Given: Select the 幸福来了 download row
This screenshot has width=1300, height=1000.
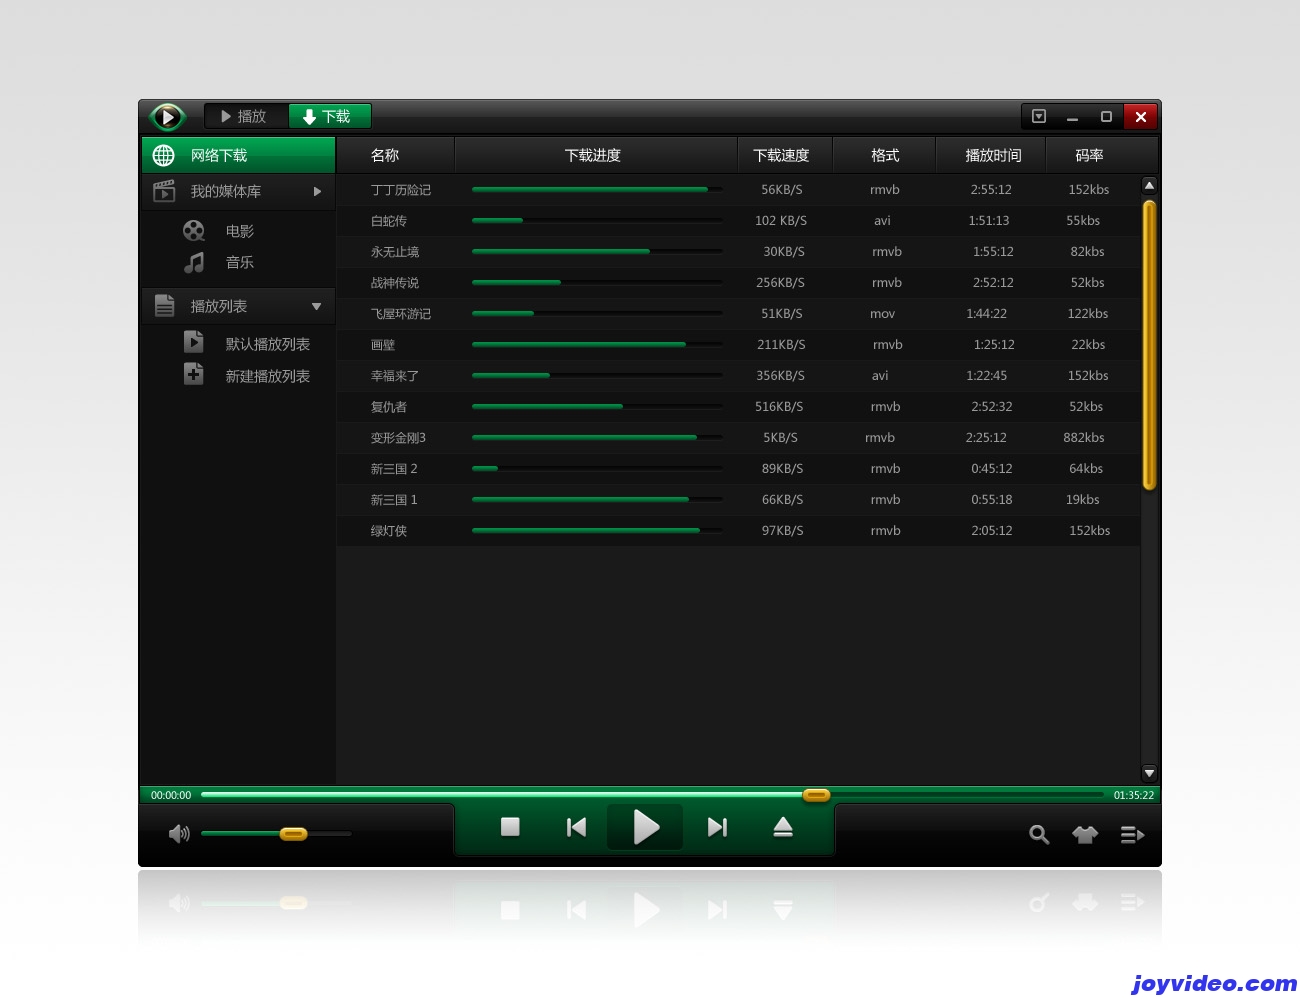Looking at the screenshot, I should 739,376.
